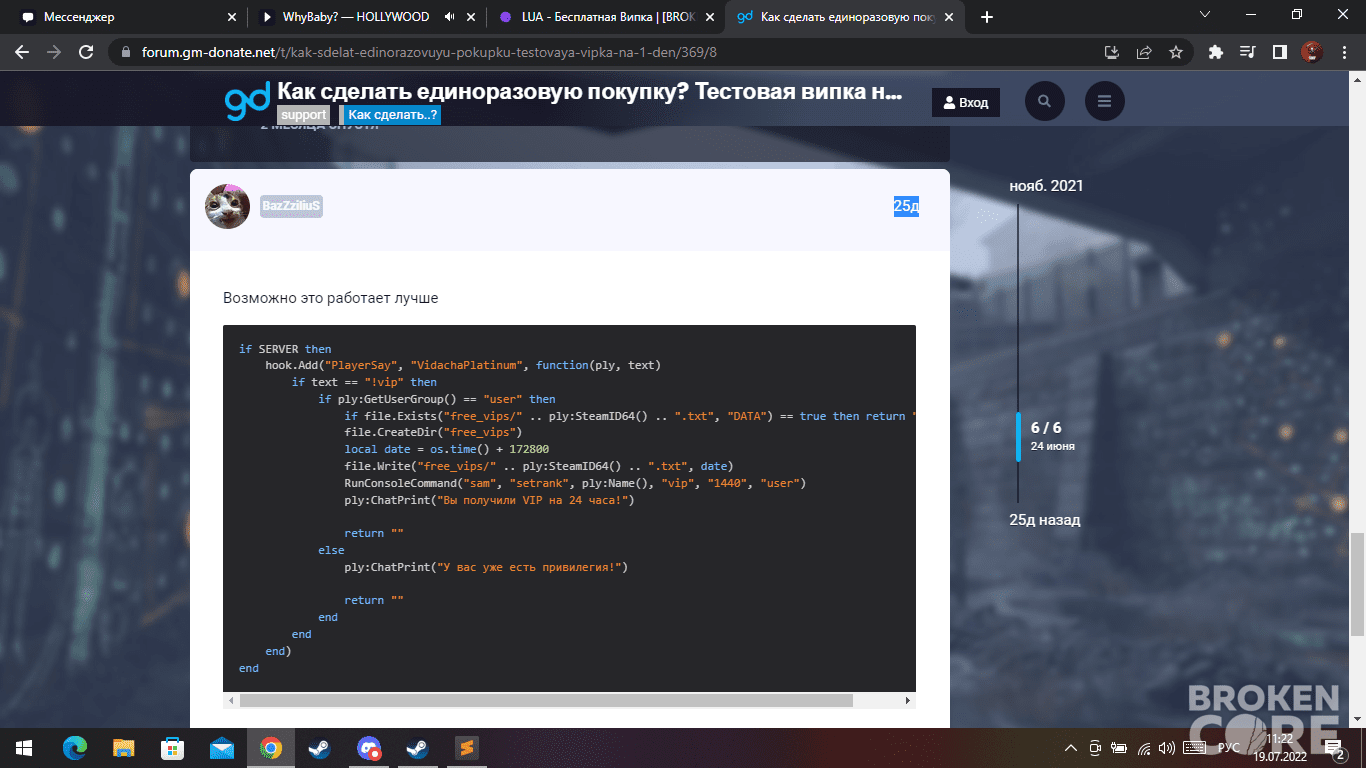Mute audio on the WhyBaby tab
Image resolution: width=1366 pixels, height=768 pixels.
pyautogui.click(x=450, y=17)
